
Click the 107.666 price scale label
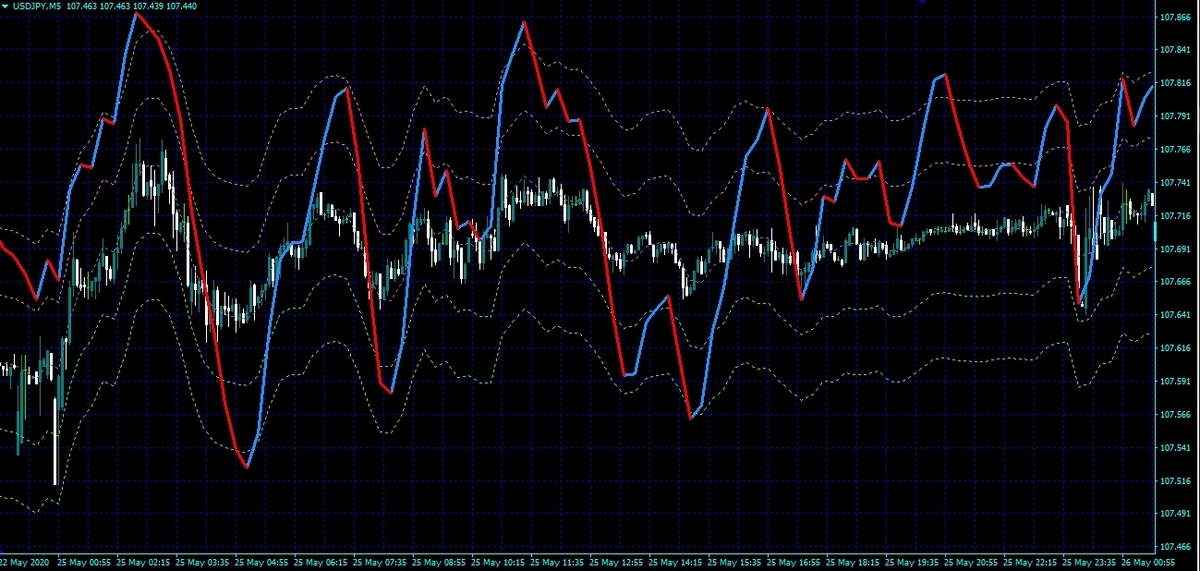click(x=1174, y=282)
